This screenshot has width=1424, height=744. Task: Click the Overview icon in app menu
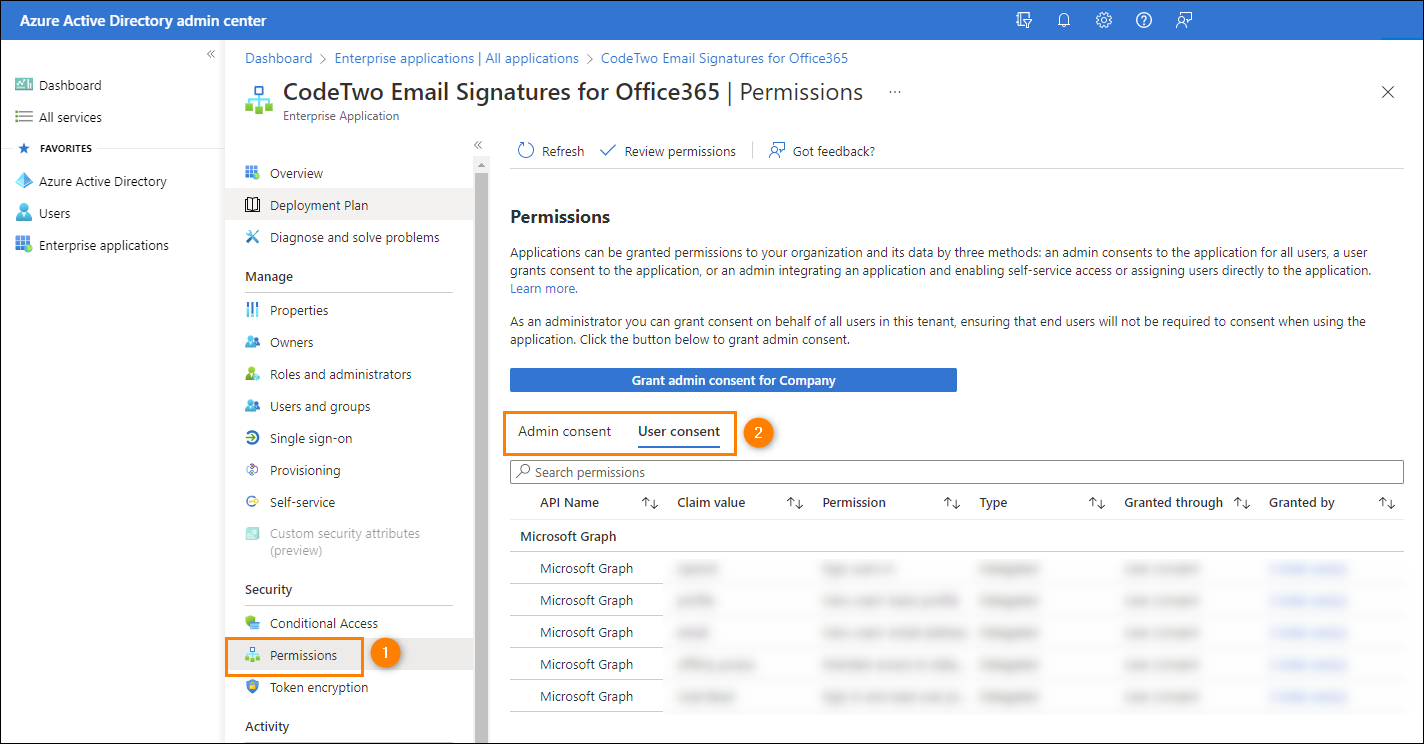253,173
